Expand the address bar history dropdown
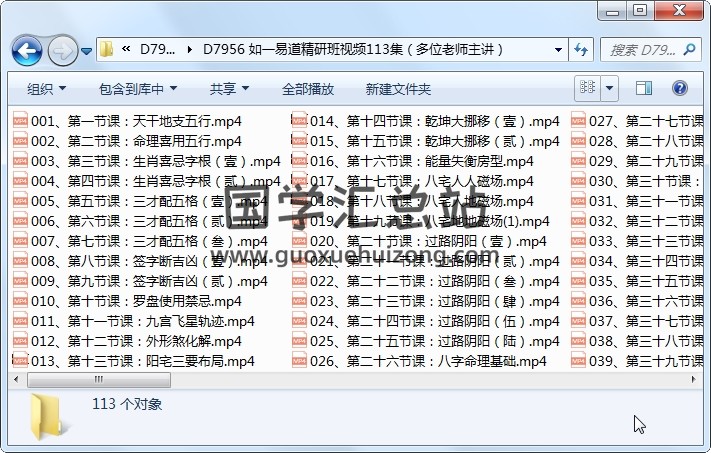Image resolution: width=711 pixels, height=453 pixels. point(558,49)
